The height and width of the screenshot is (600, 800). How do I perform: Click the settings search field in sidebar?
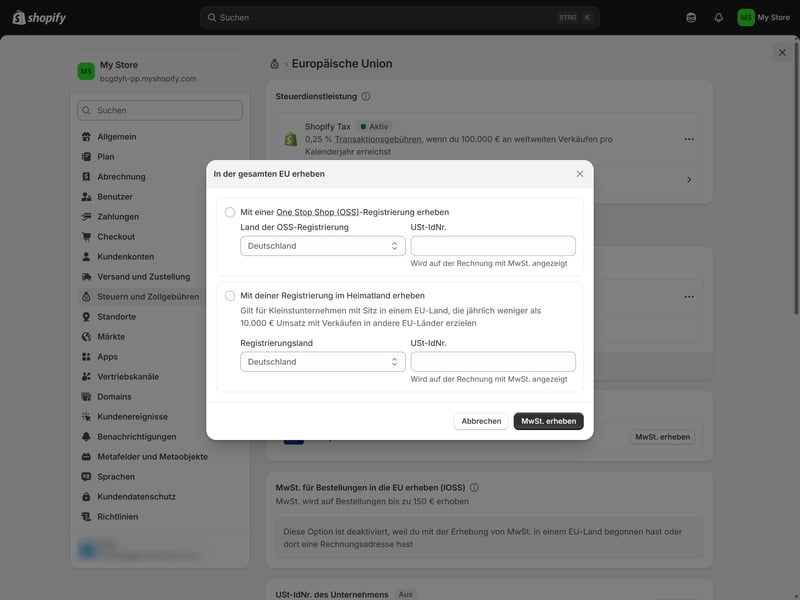(x=161, y=110)
